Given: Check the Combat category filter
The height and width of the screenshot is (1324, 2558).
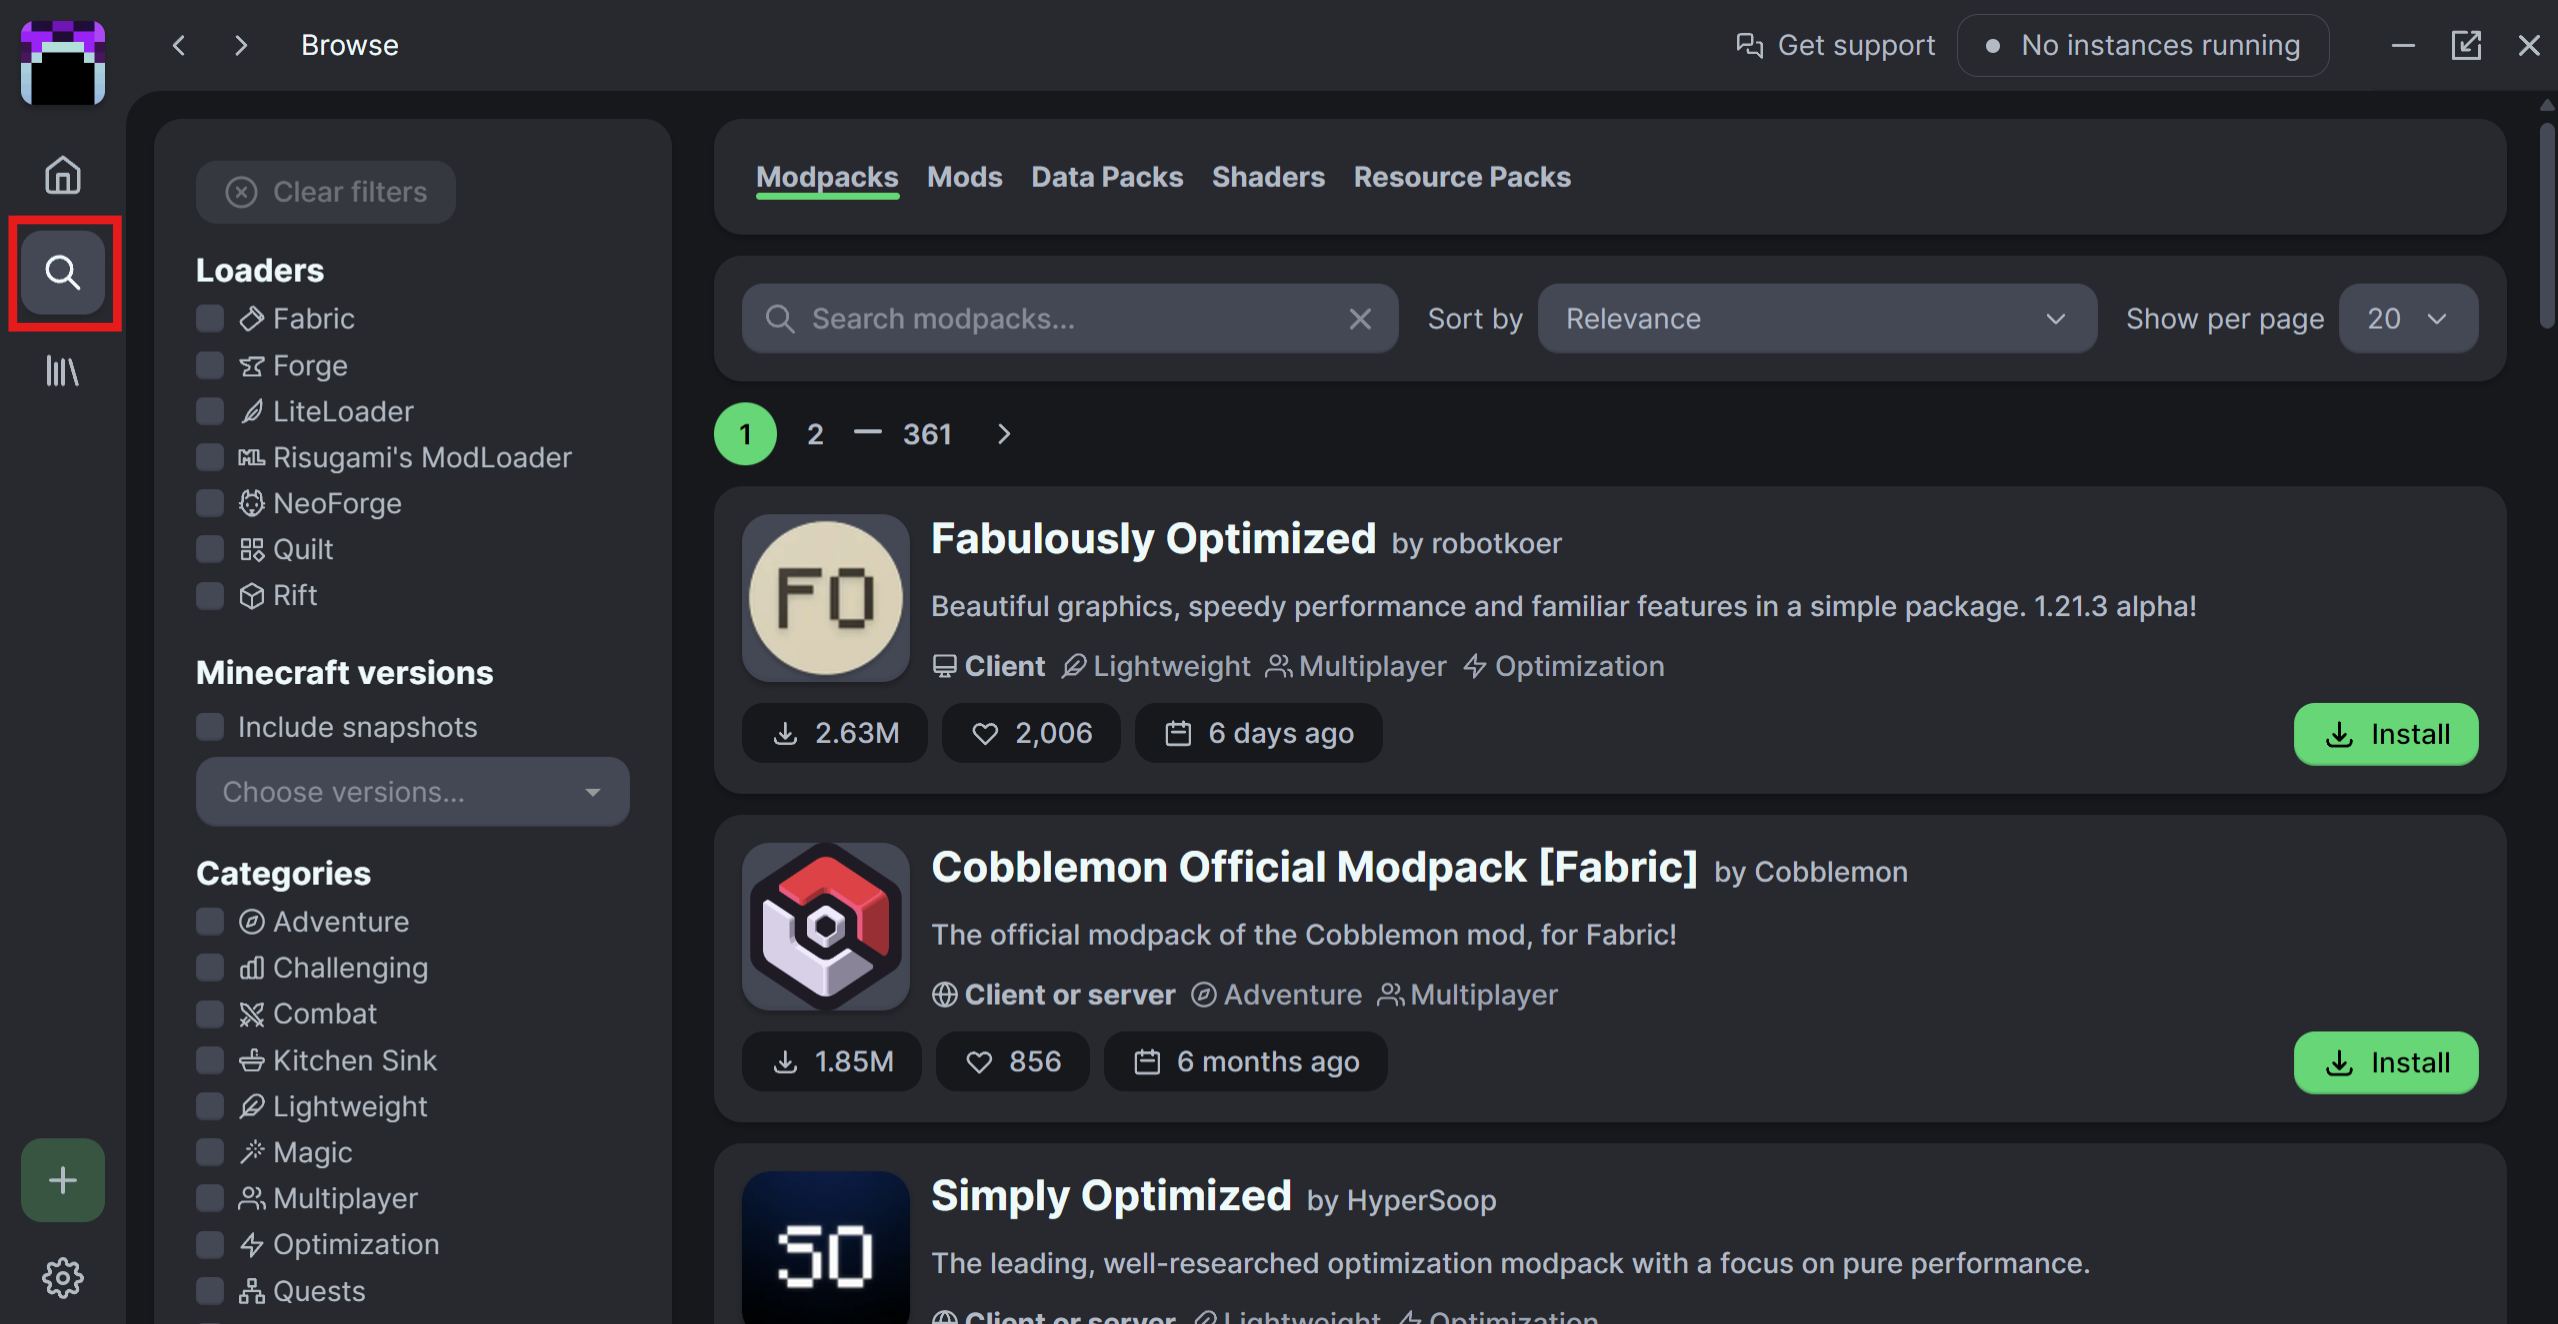Looking at the screenshot, I should [210, 1013].
